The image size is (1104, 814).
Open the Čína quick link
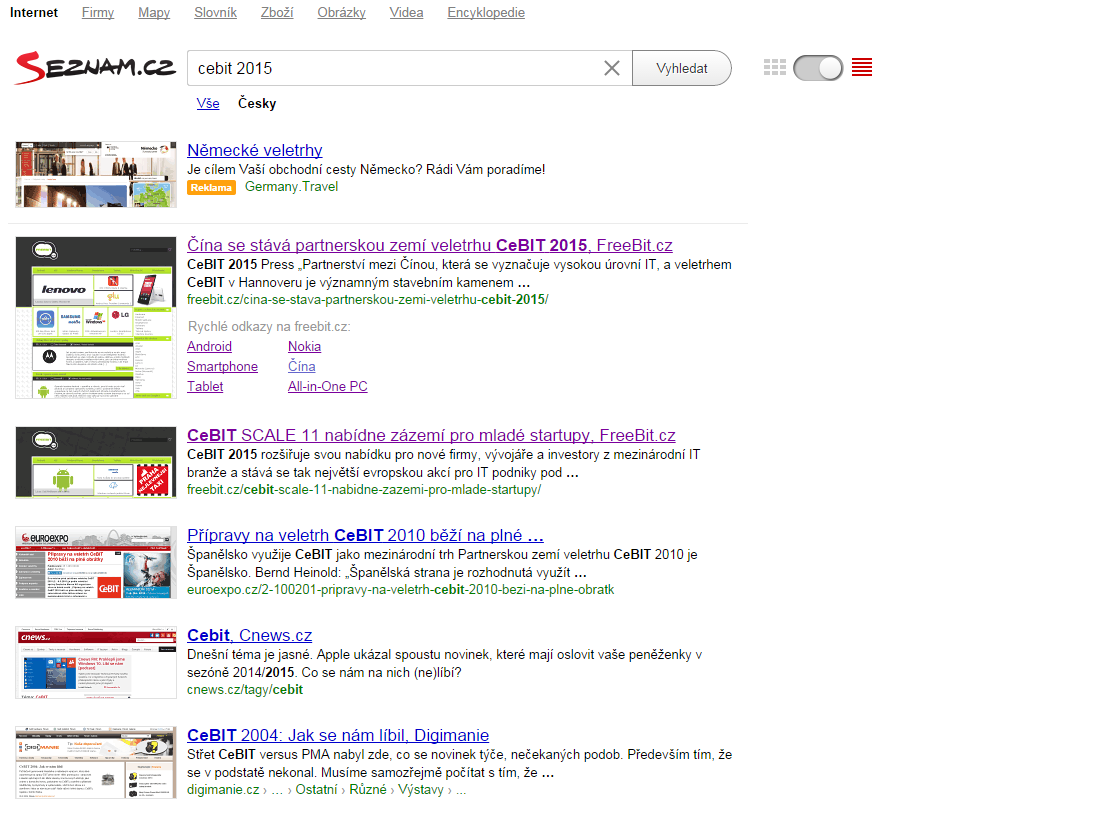[x=301, y=366]
